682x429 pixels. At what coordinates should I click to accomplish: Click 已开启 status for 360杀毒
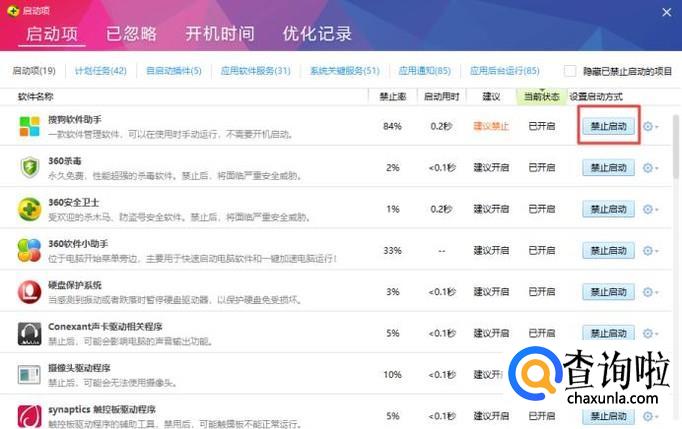pos(542,168)
